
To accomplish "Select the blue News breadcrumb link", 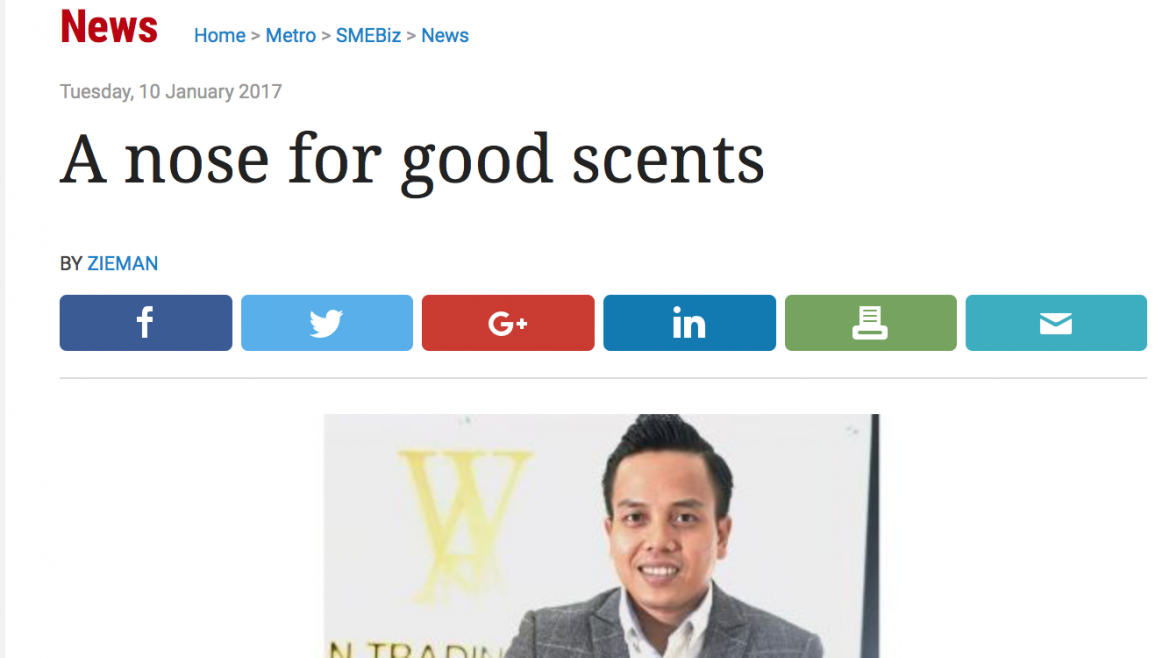I will [x=445, y=36].
